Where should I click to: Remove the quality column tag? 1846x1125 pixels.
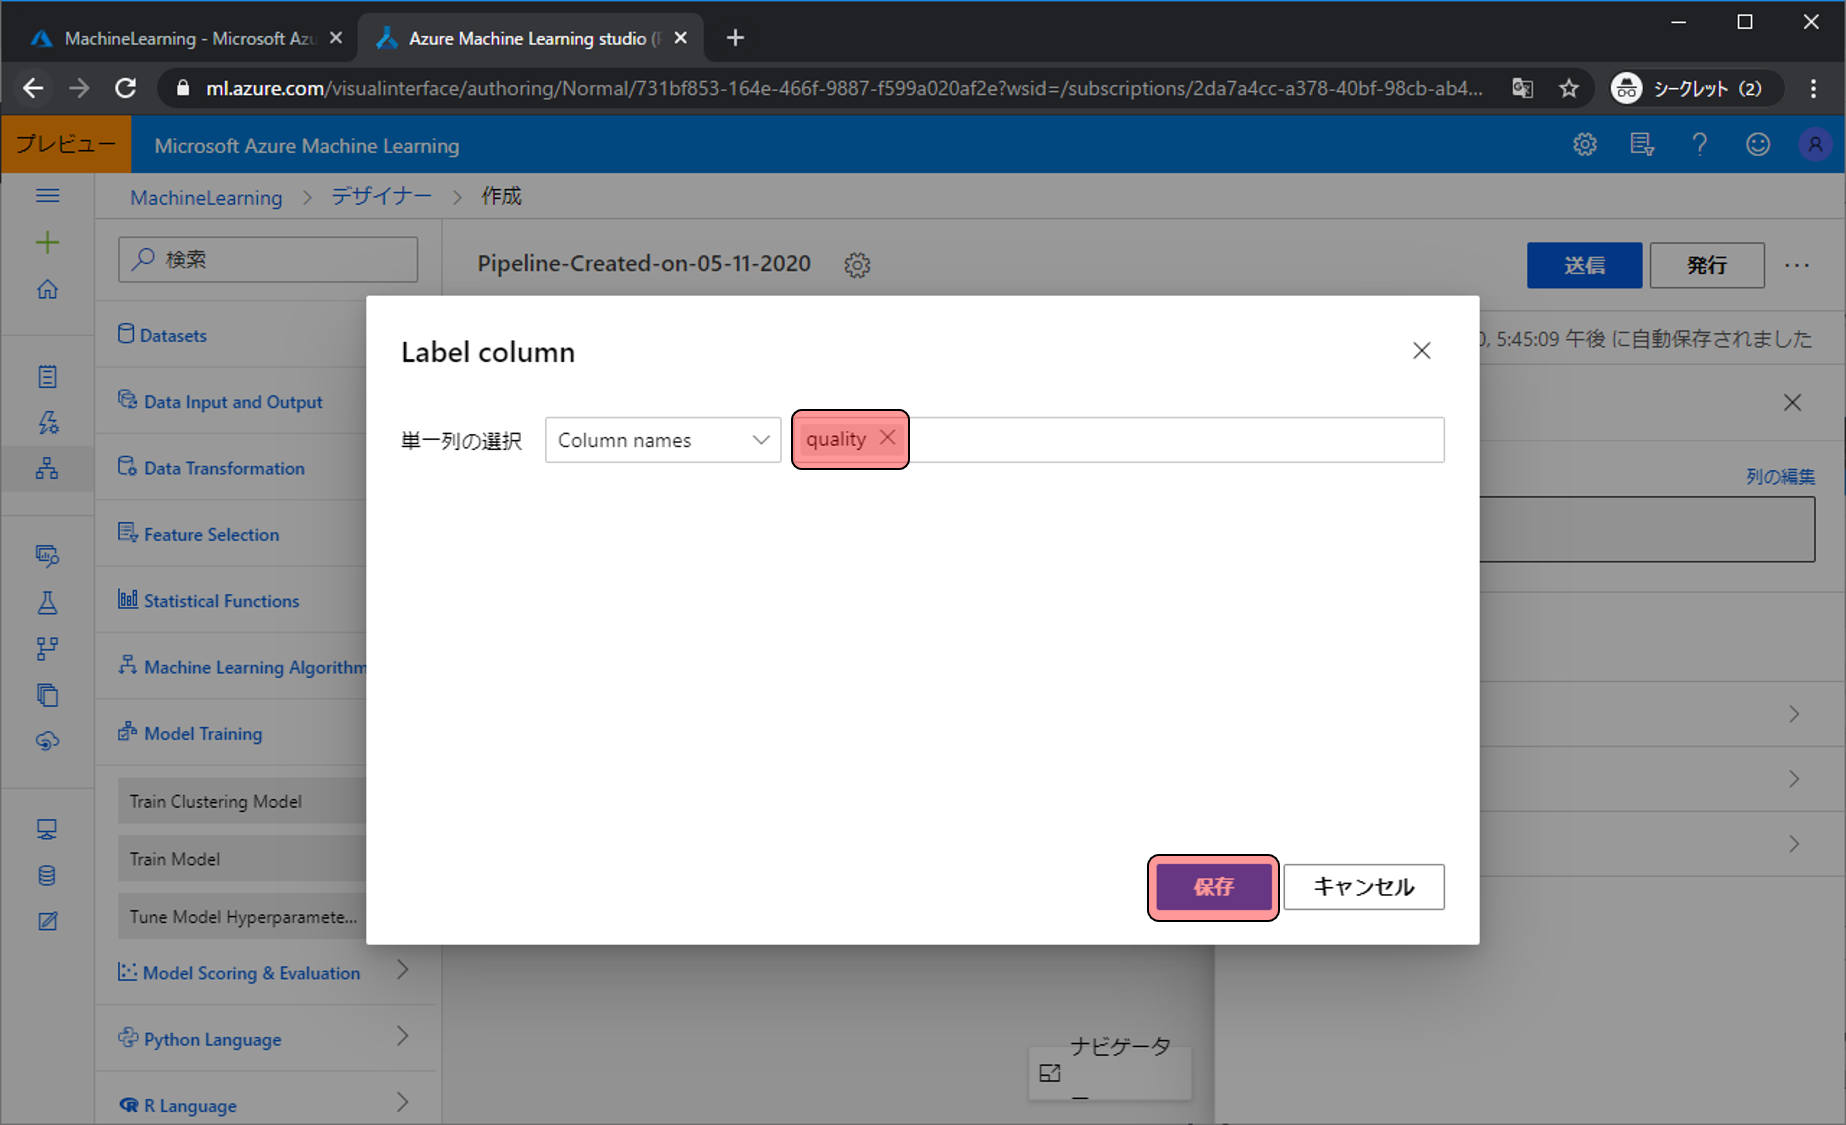pyautogui.click(x=887, y=438)
